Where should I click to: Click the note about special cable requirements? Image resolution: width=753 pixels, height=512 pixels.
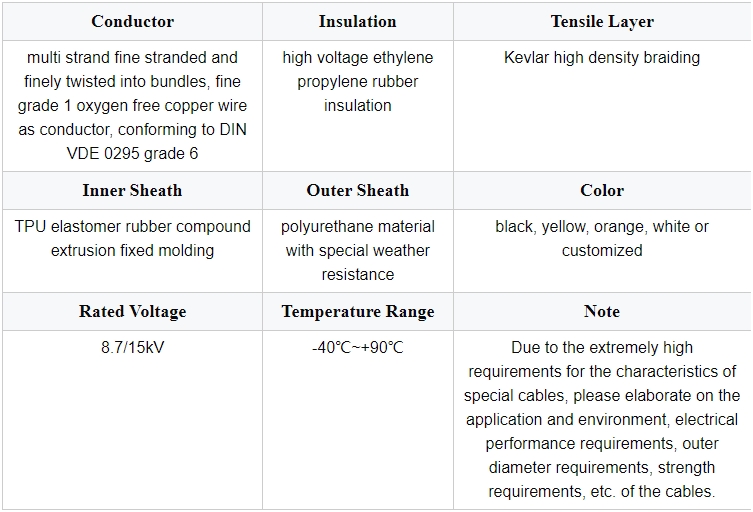coord(602,419)
